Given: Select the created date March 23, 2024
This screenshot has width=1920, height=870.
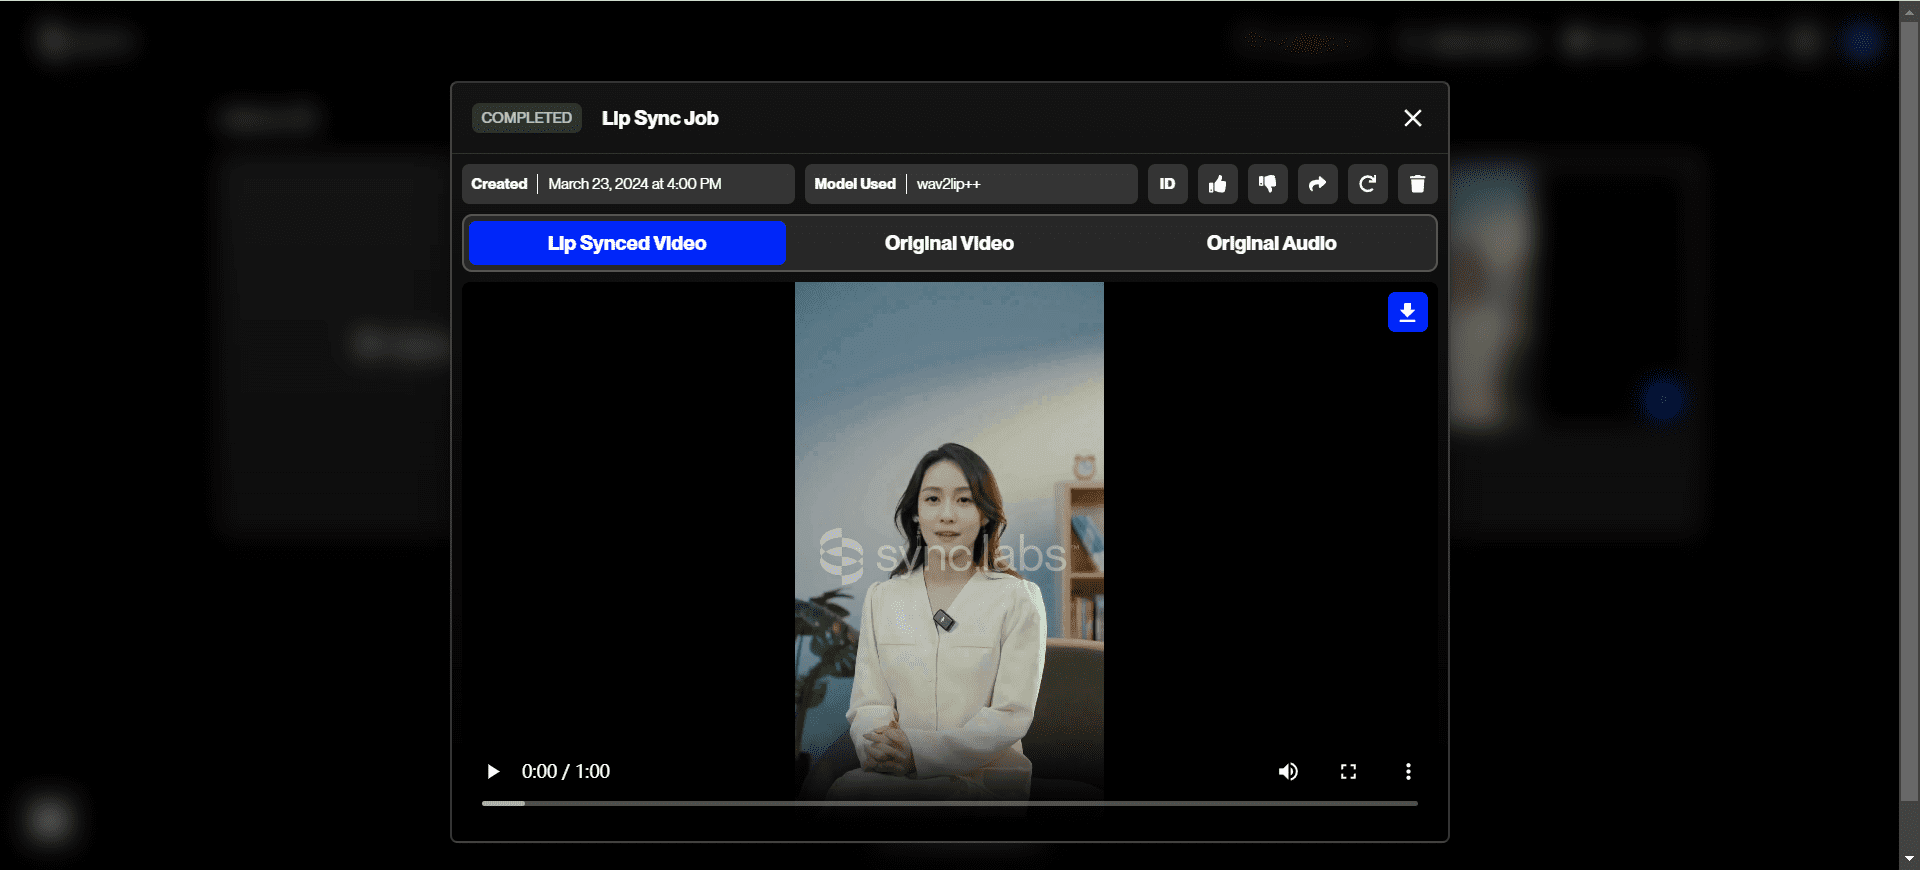Looking at the screenshot, I should tap(634, 184).
